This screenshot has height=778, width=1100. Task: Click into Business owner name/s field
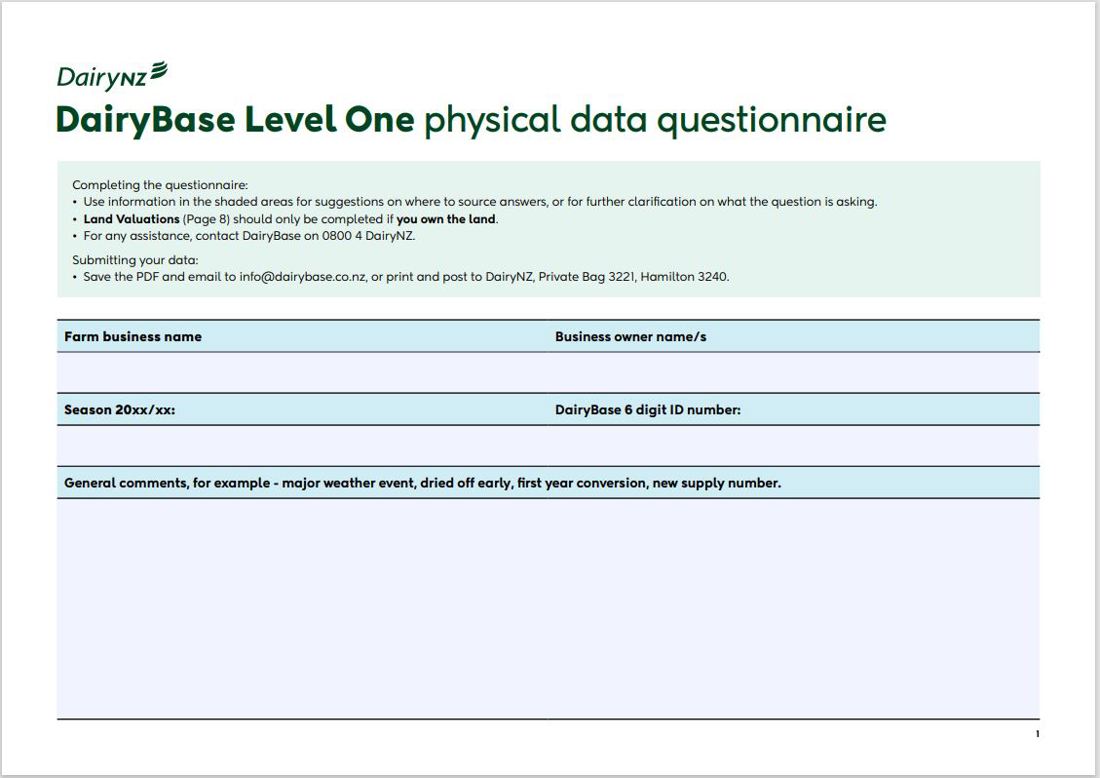pos(793,372)
